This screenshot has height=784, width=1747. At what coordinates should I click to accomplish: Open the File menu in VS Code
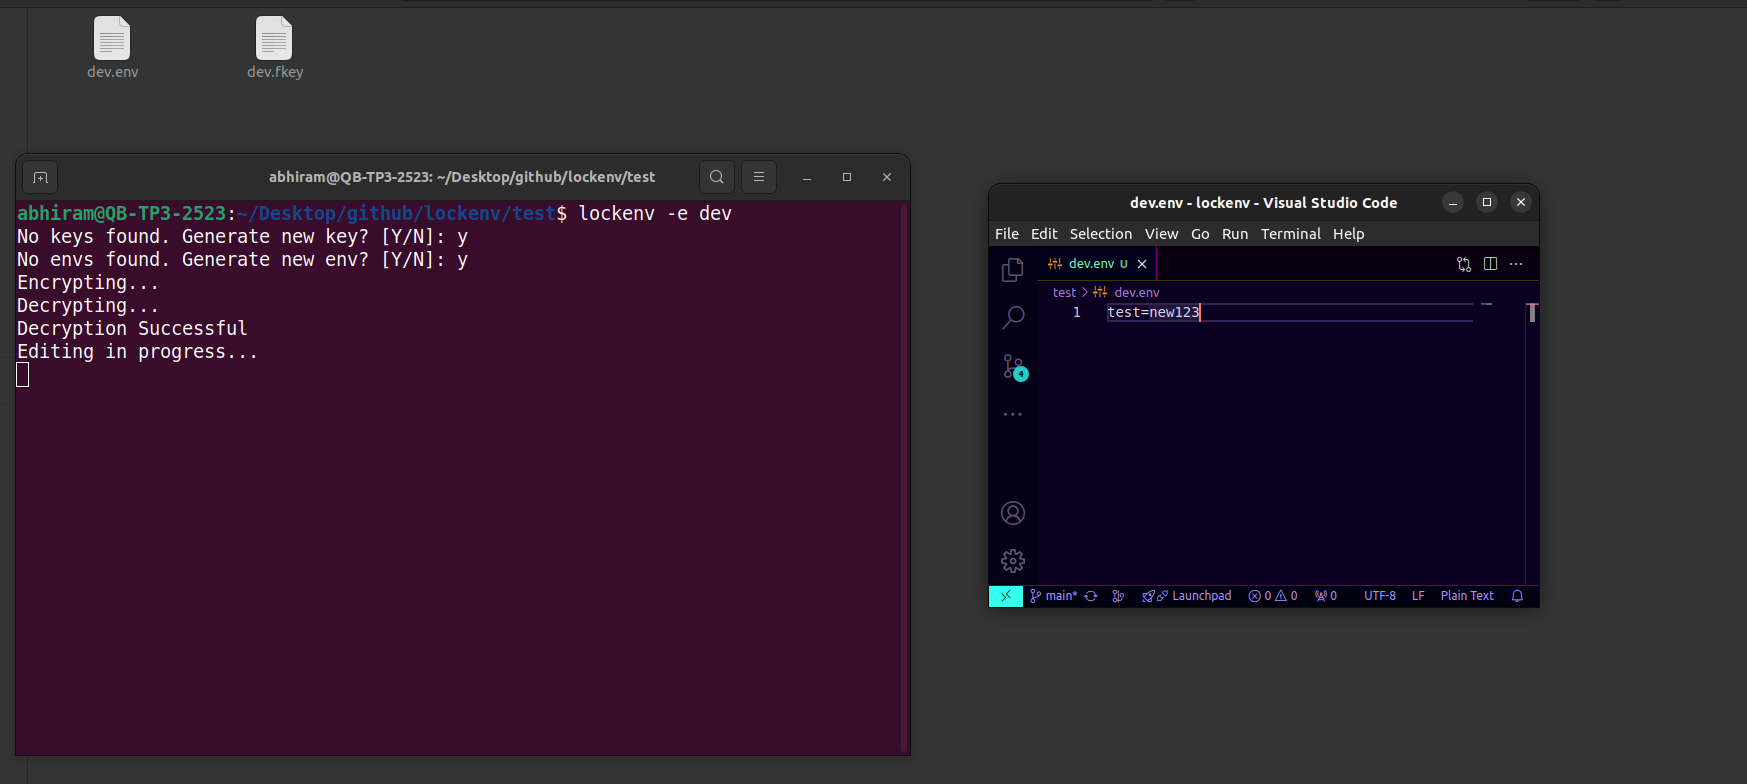(1007, 234)
